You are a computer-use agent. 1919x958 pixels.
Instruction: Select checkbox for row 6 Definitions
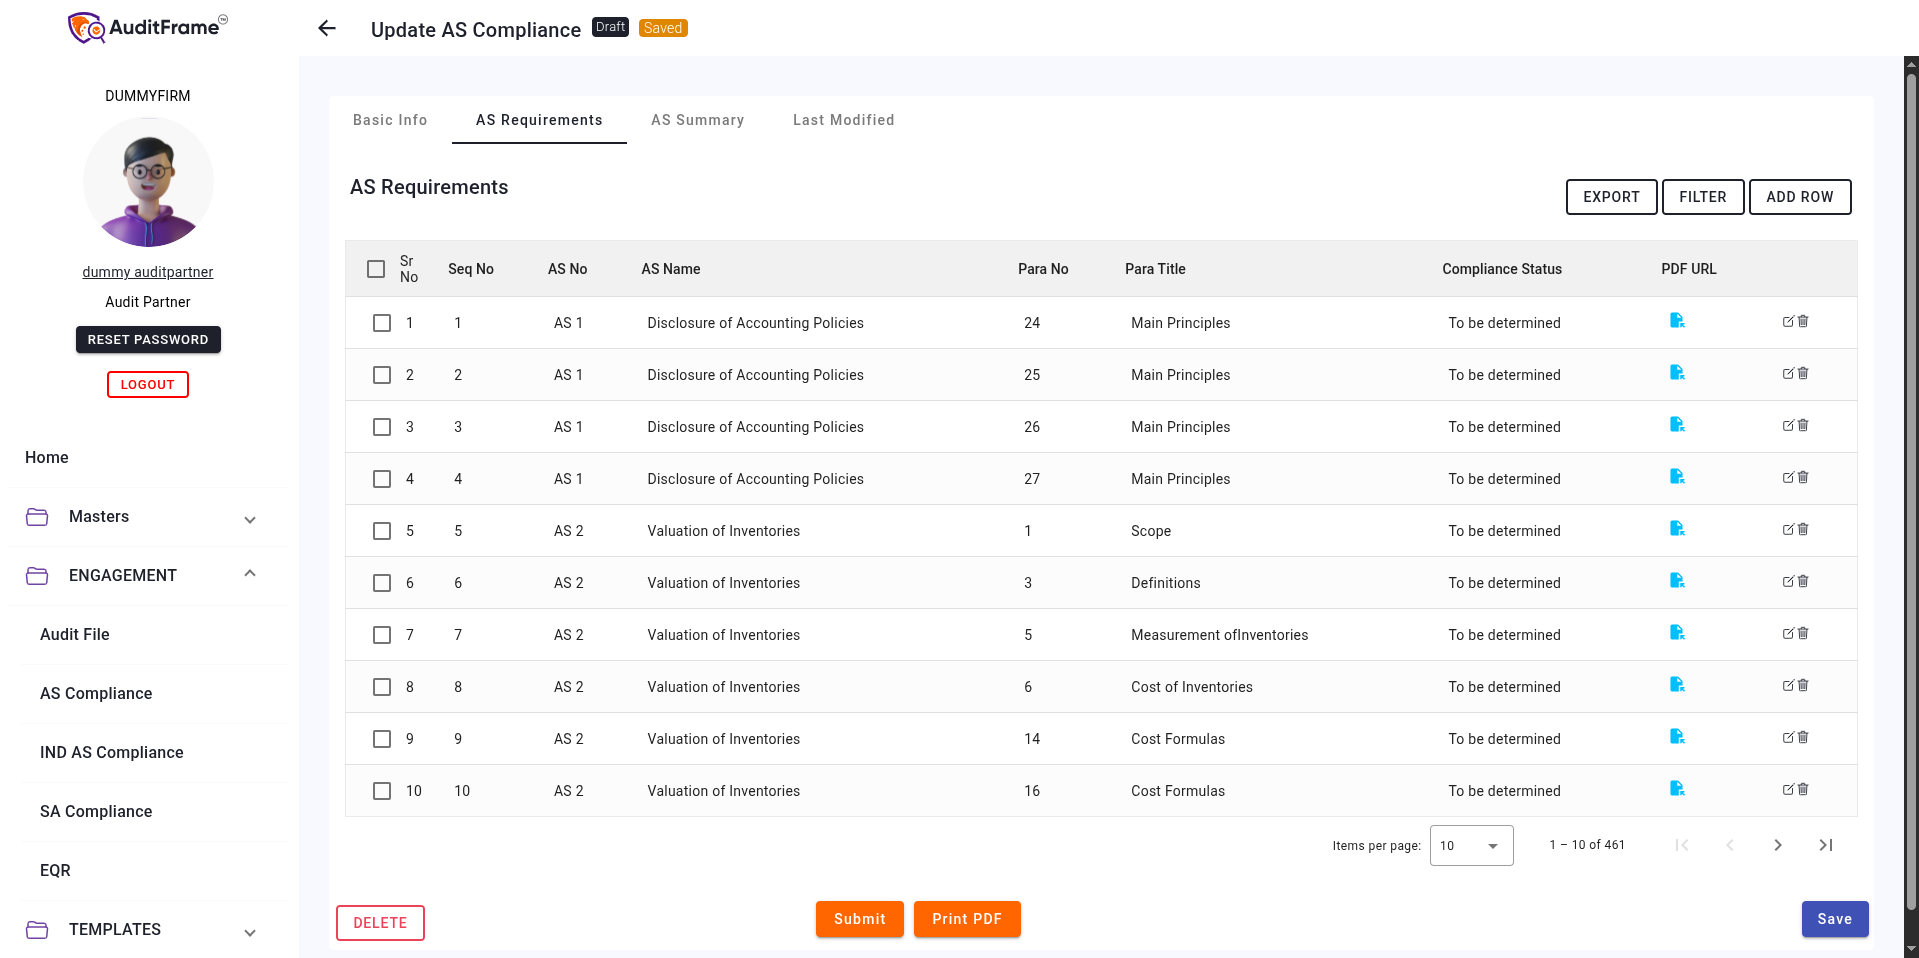(382, 583)
